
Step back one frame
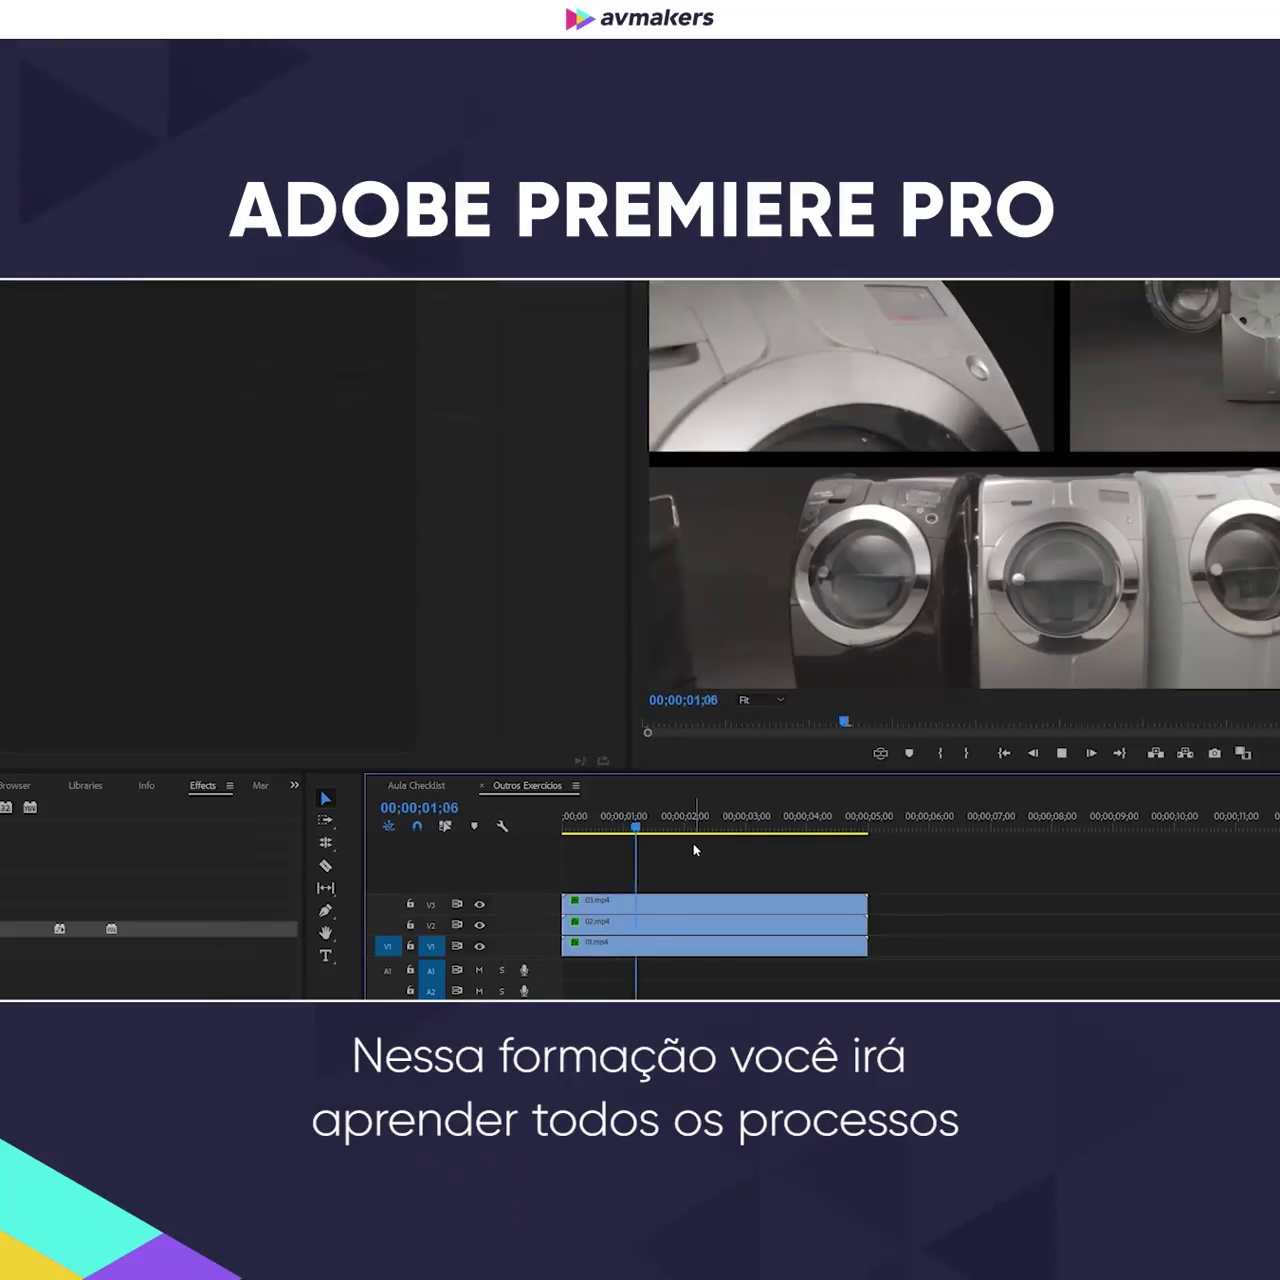[1033, 753]
